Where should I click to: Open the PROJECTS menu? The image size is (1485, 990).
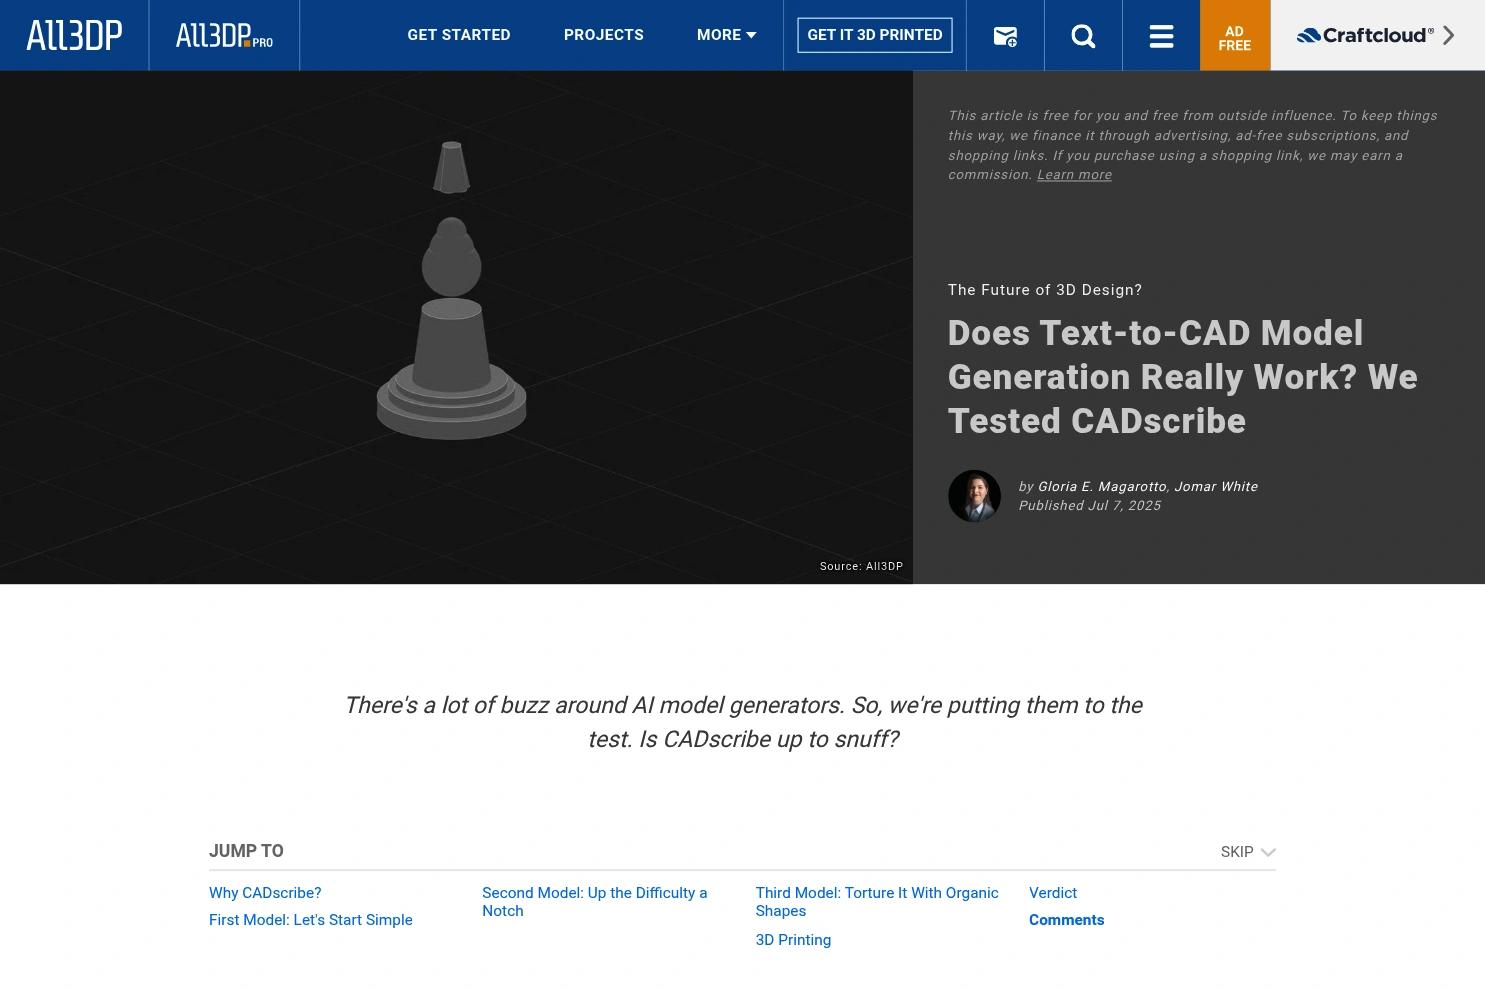(x=604, y=35)
